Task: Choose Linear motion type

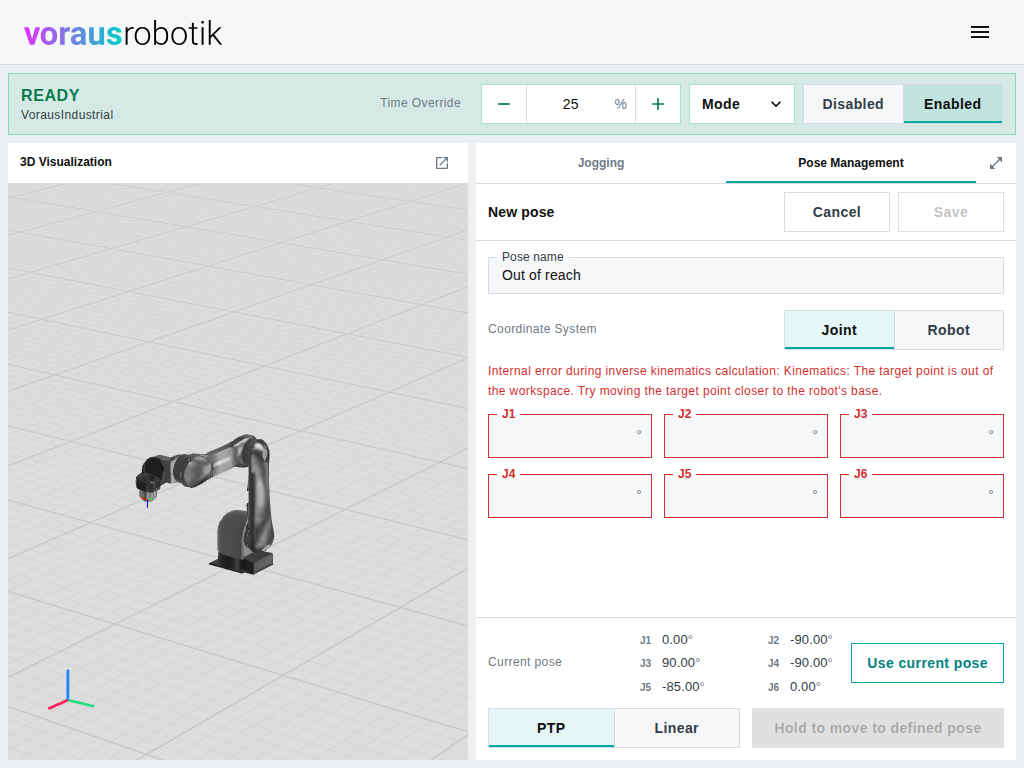Action: (676, 728)
